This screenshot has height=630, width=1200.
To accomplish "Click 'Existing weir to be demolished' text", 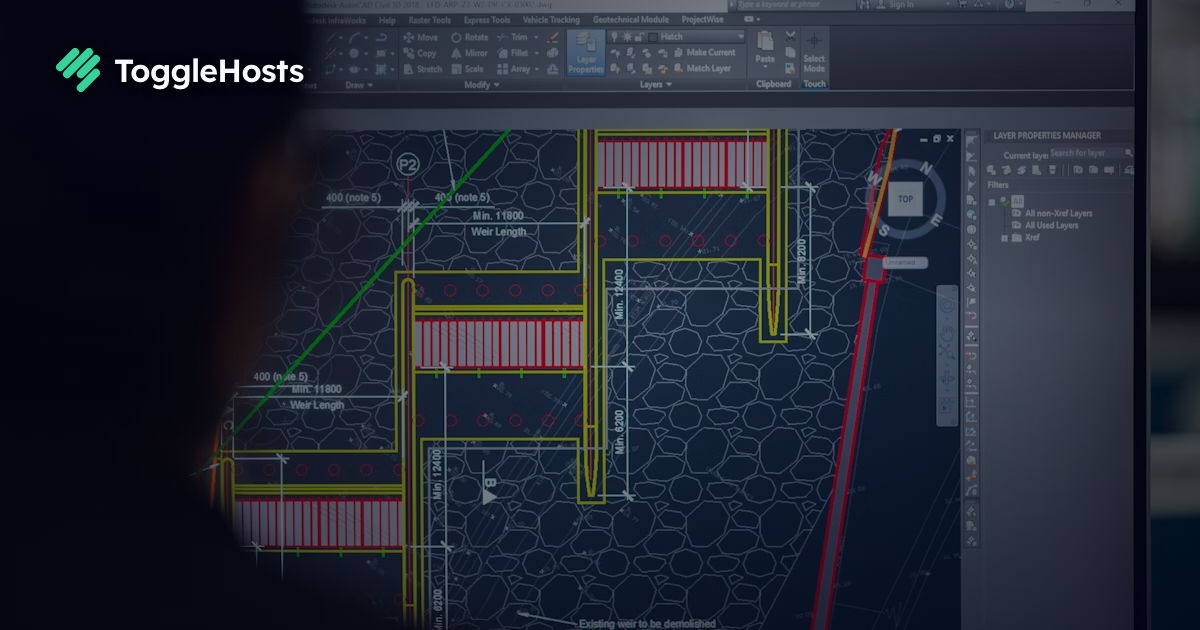I will click(x=648, y=623).
